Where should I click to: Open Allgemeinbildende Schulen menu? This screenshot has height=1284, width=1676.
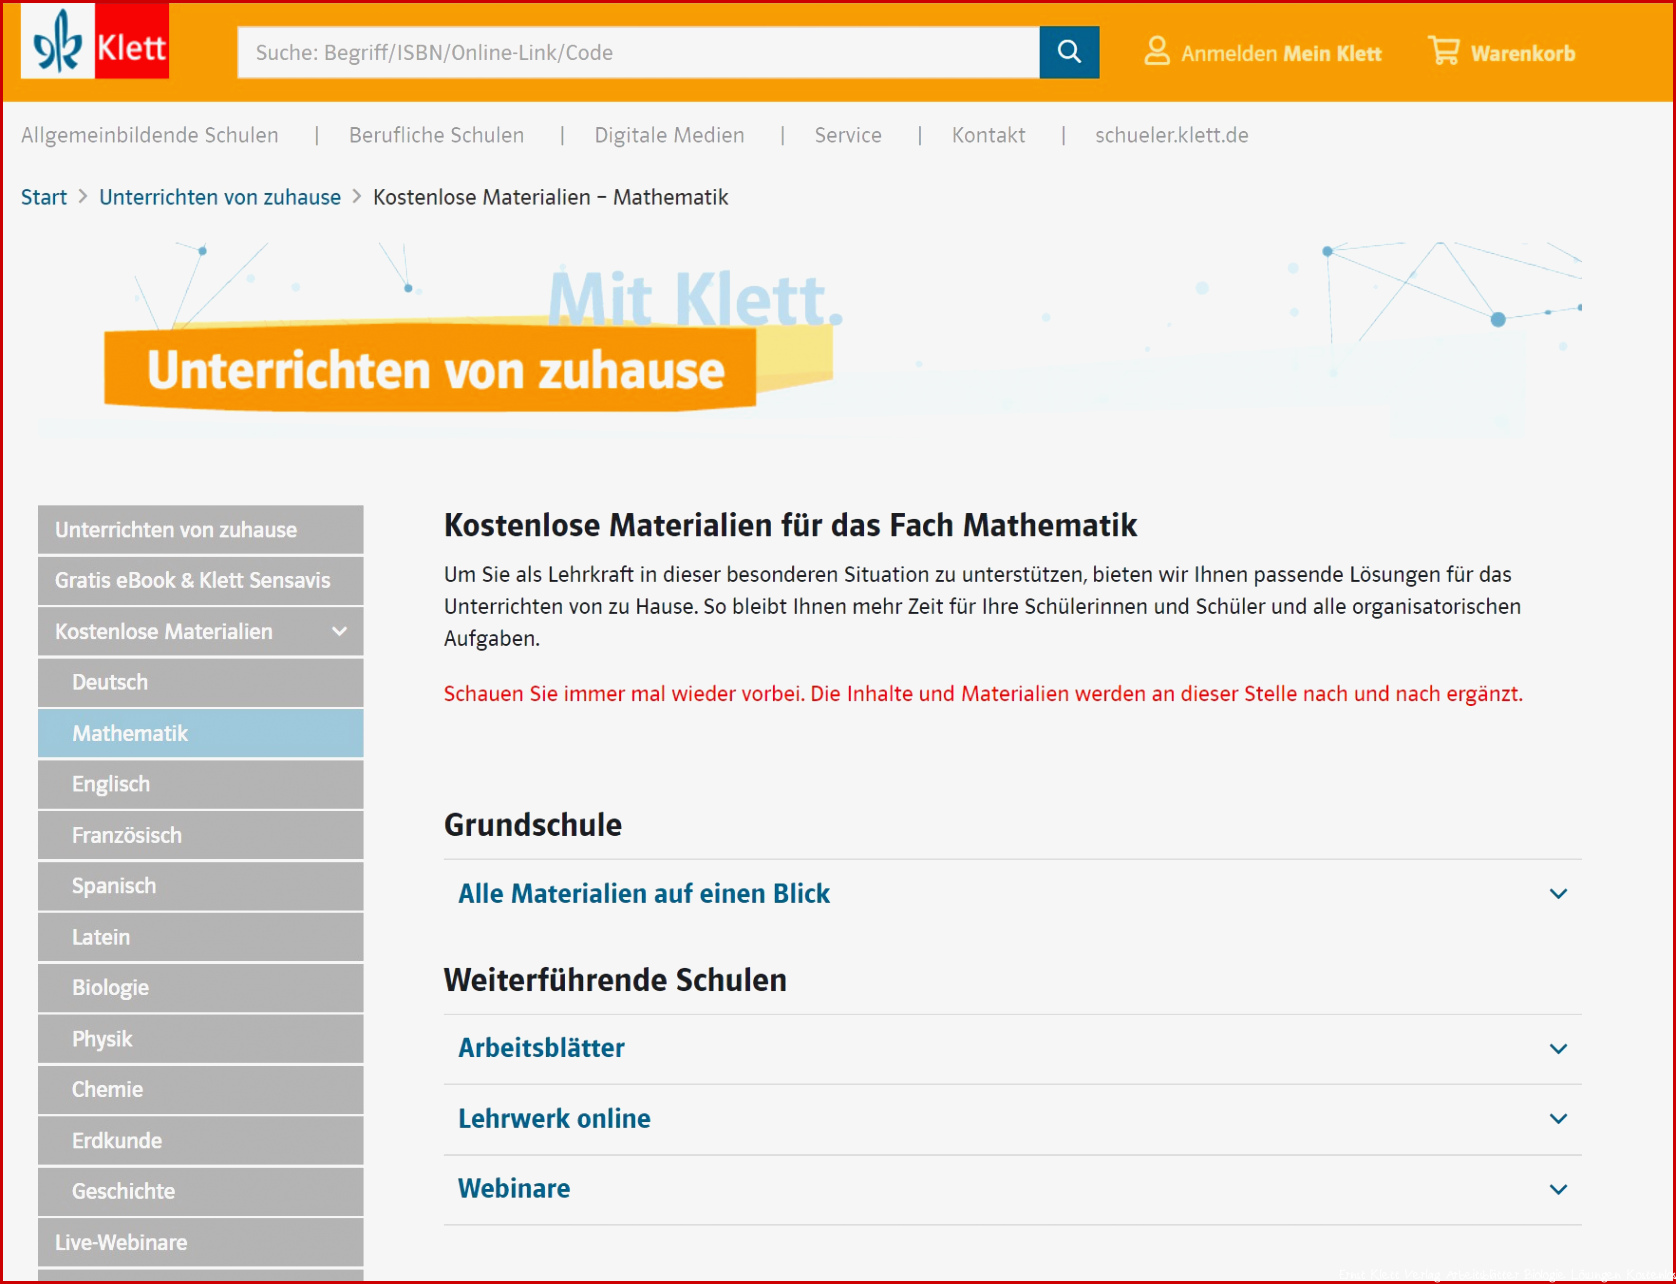click(150, 135)
